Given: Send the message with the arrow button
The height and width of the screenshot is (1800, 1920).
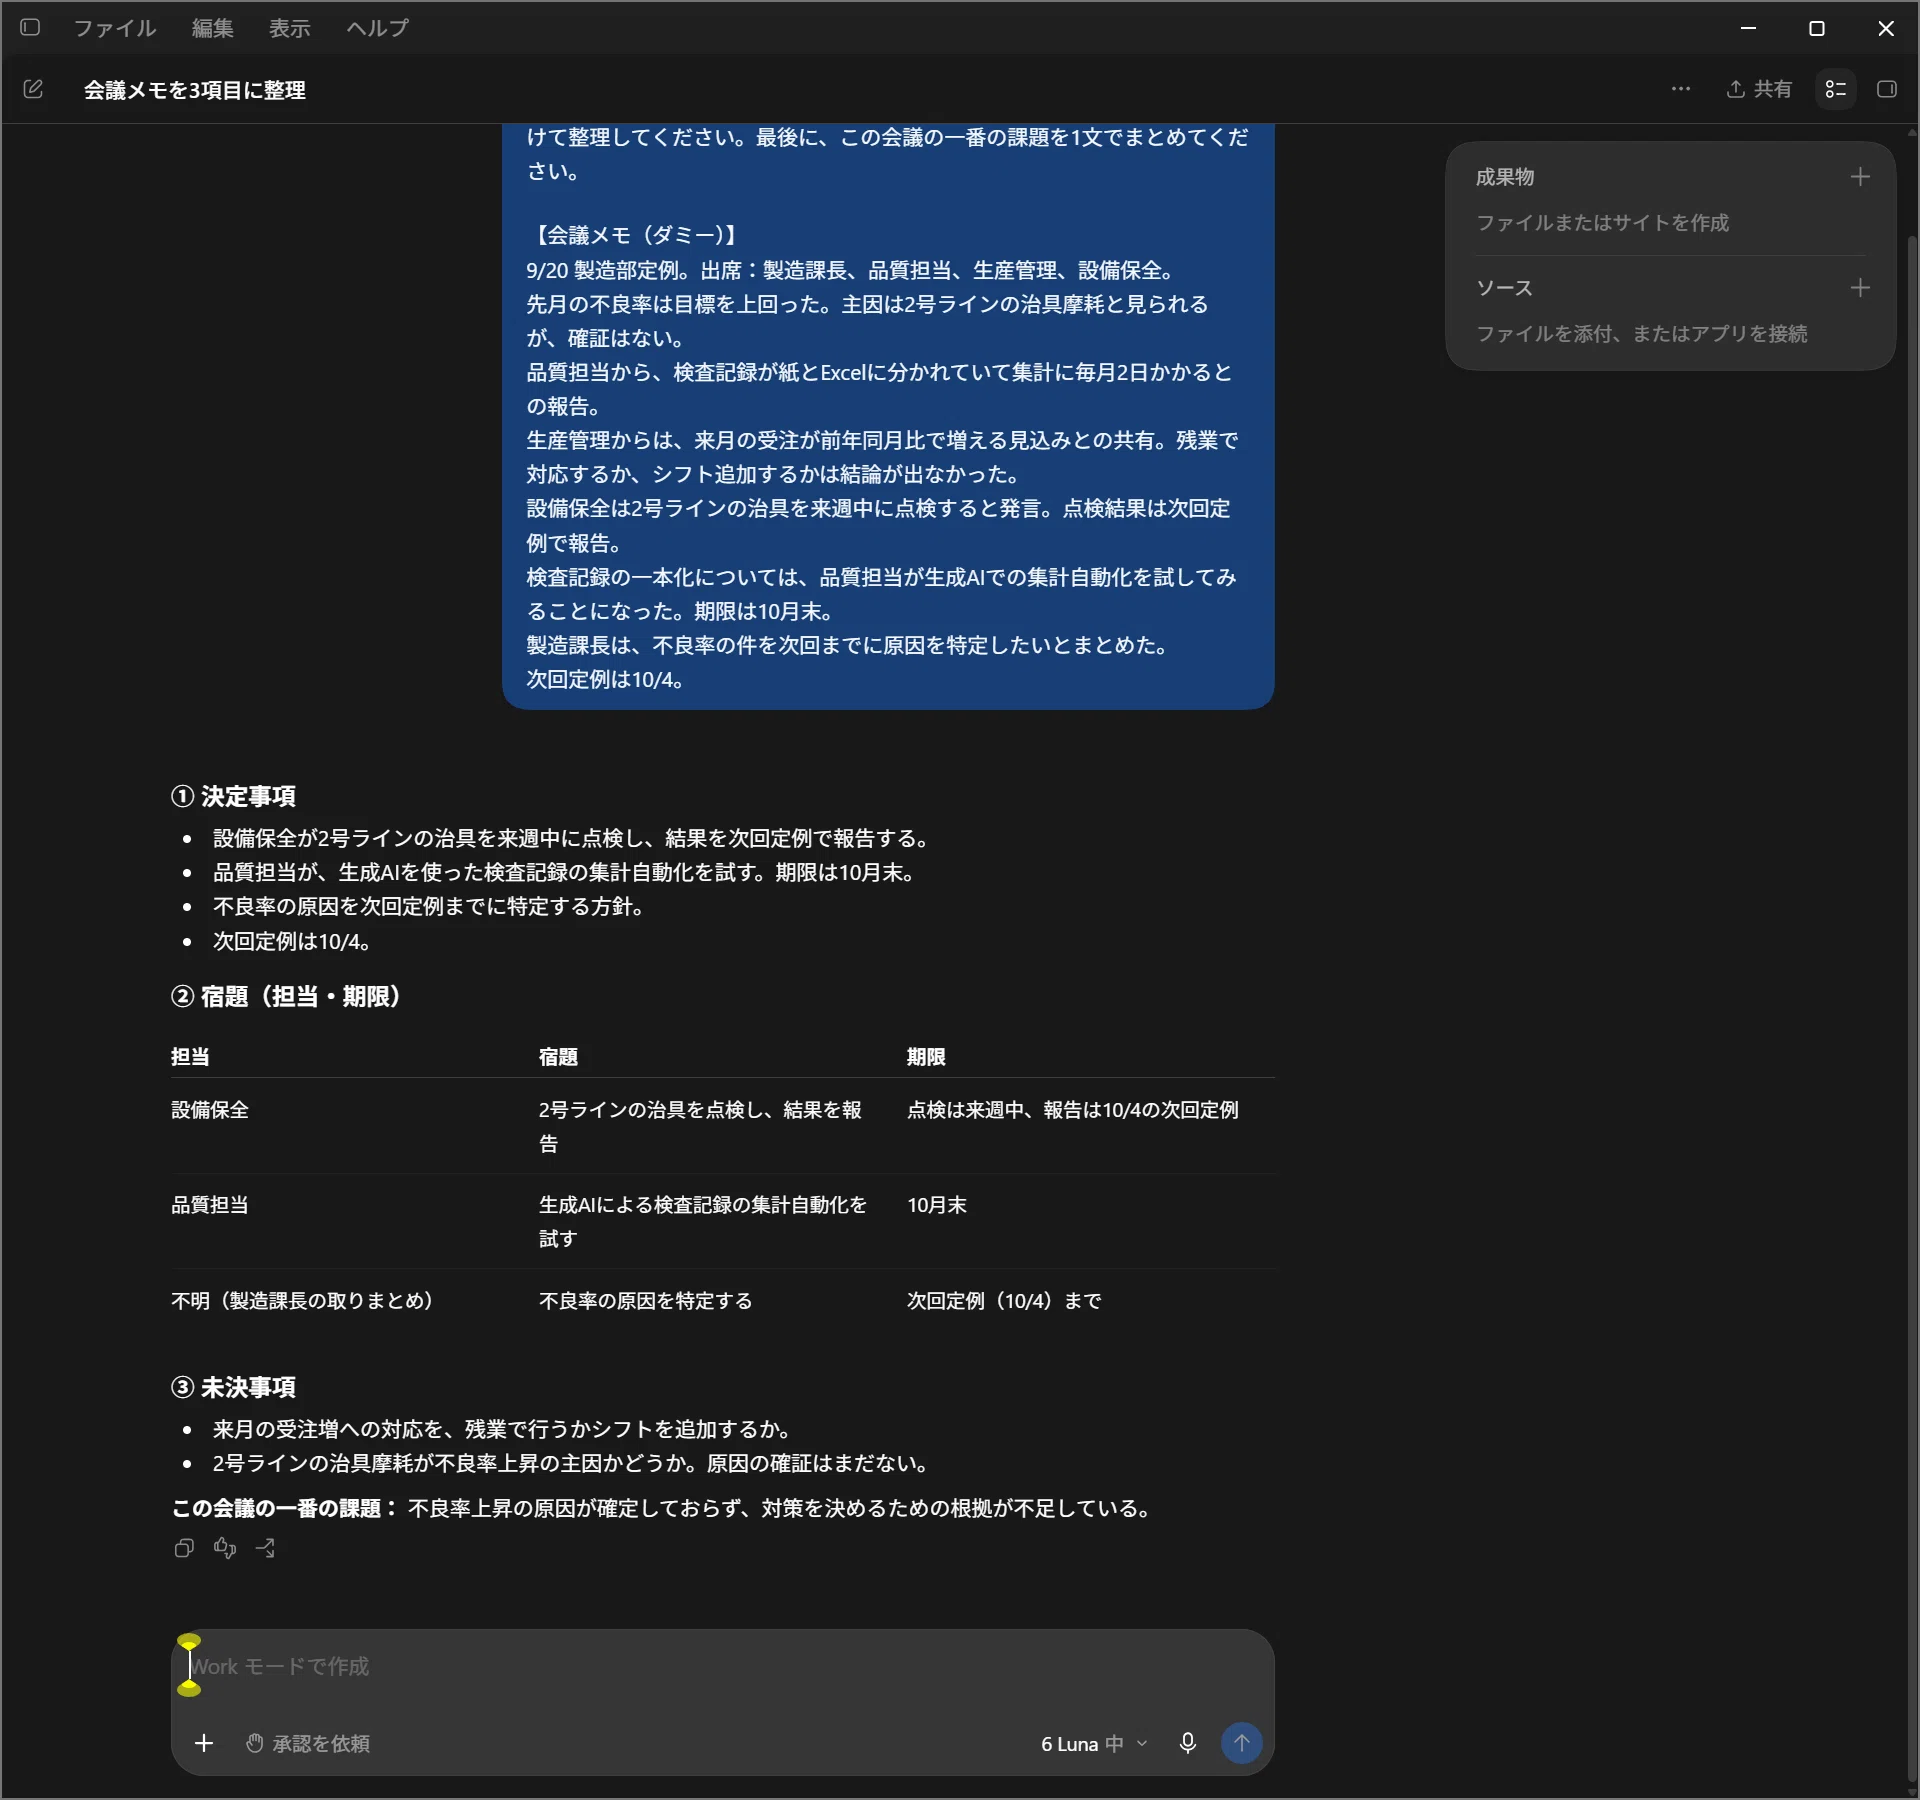Looking at the screenshot, I should point(1242,1743).
